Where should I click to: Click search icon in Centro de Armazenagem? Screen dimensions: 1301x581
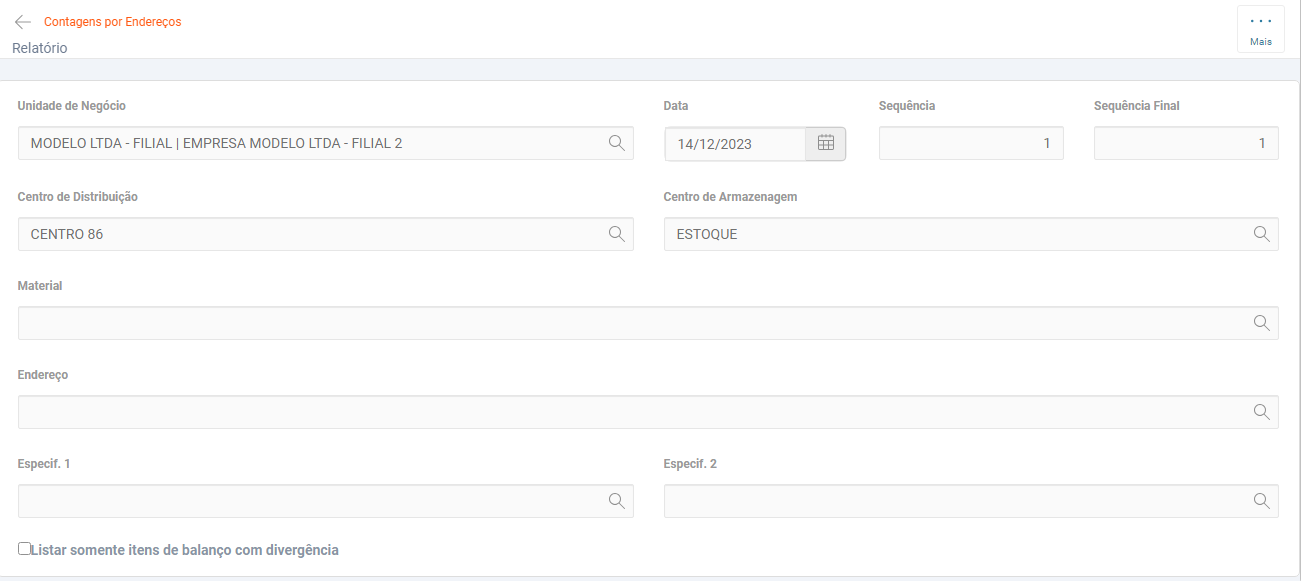coord(1262,234)
